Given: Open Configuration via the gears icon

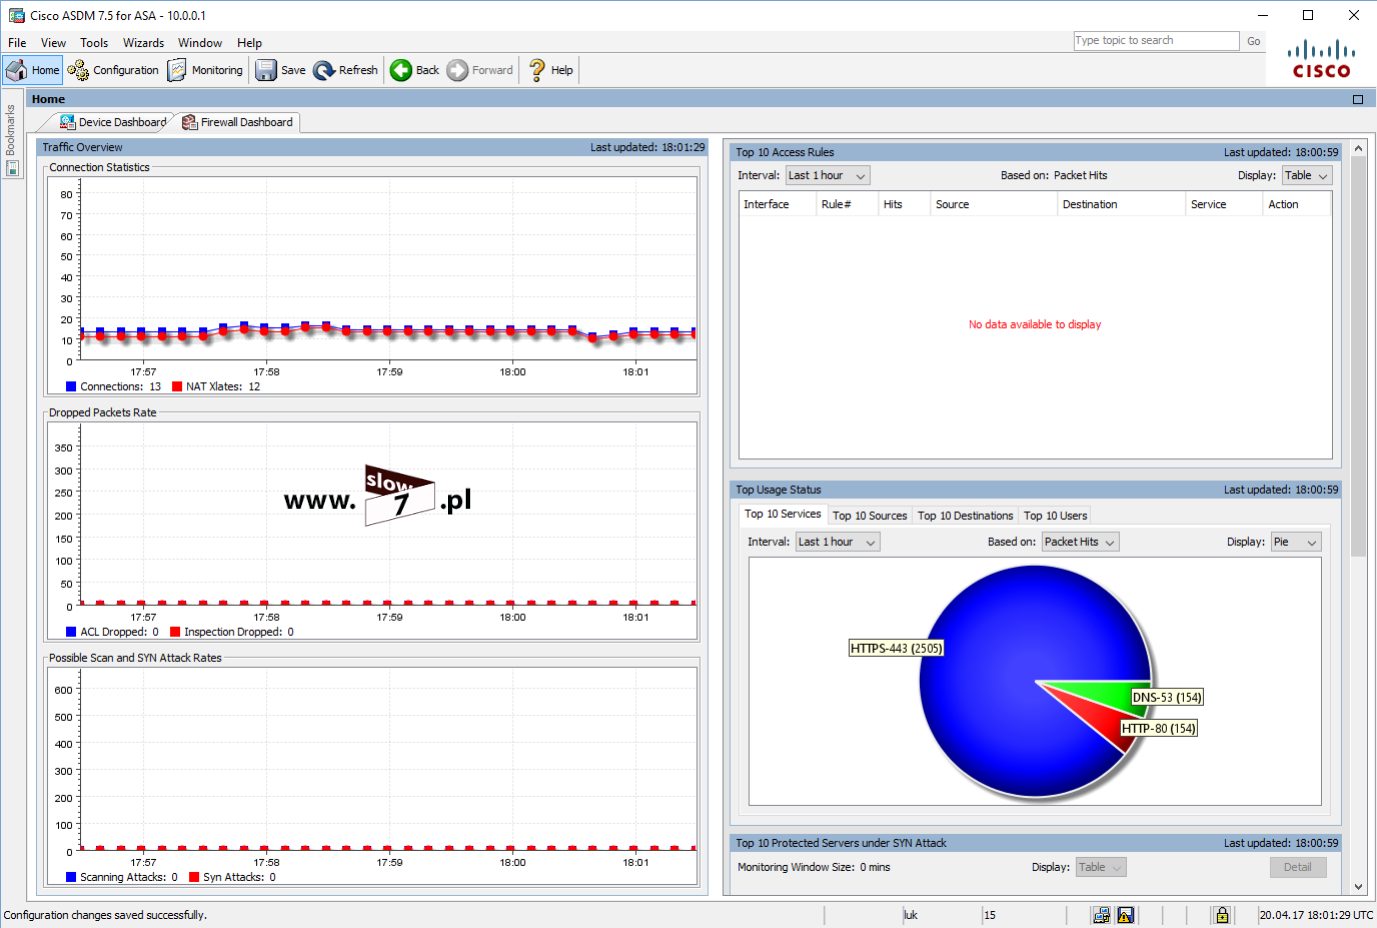Looking at the screenshot, I should tap(78, 70).
